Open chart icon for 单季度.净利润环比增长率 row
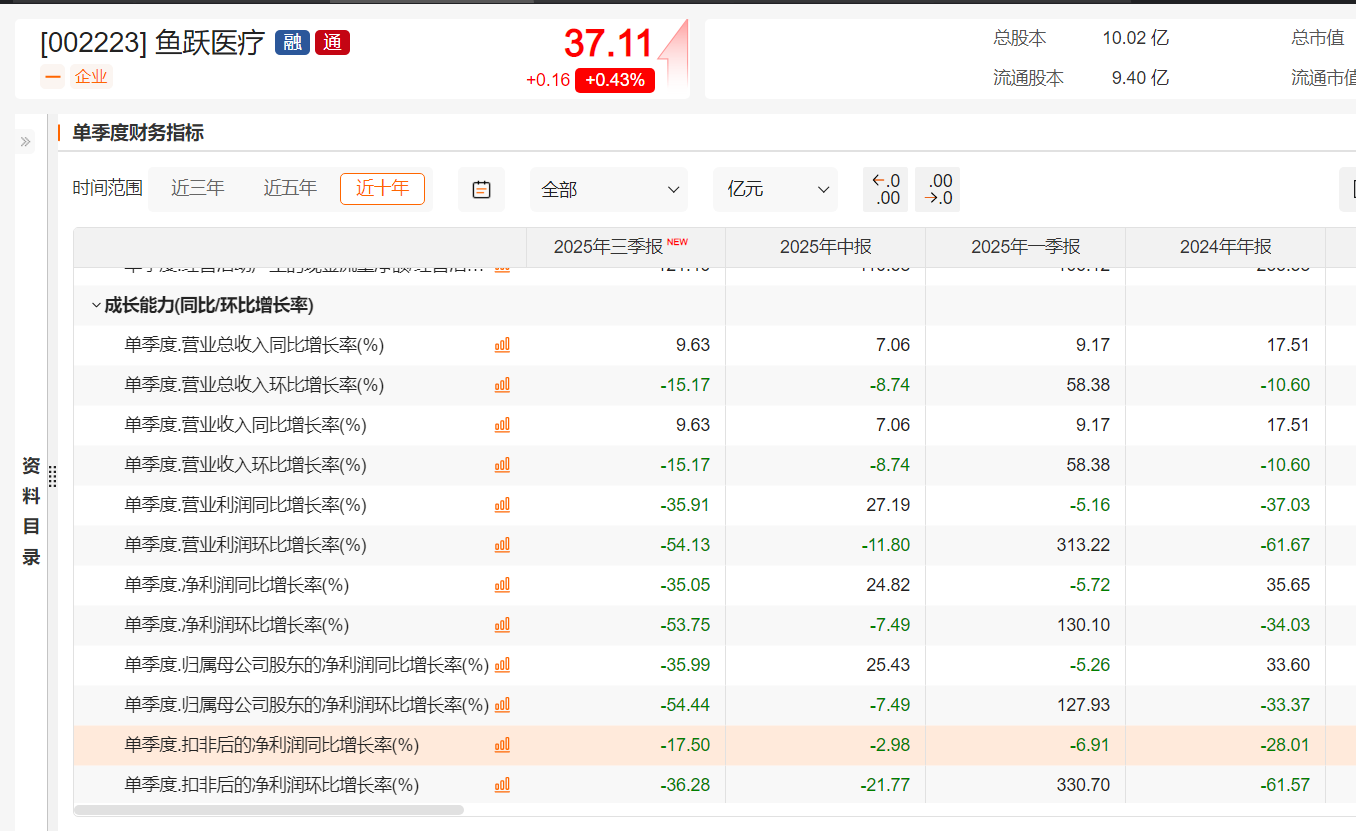The height and width of the screenshot is (831, 1356). pyautogui.click(x=502, y=625)
